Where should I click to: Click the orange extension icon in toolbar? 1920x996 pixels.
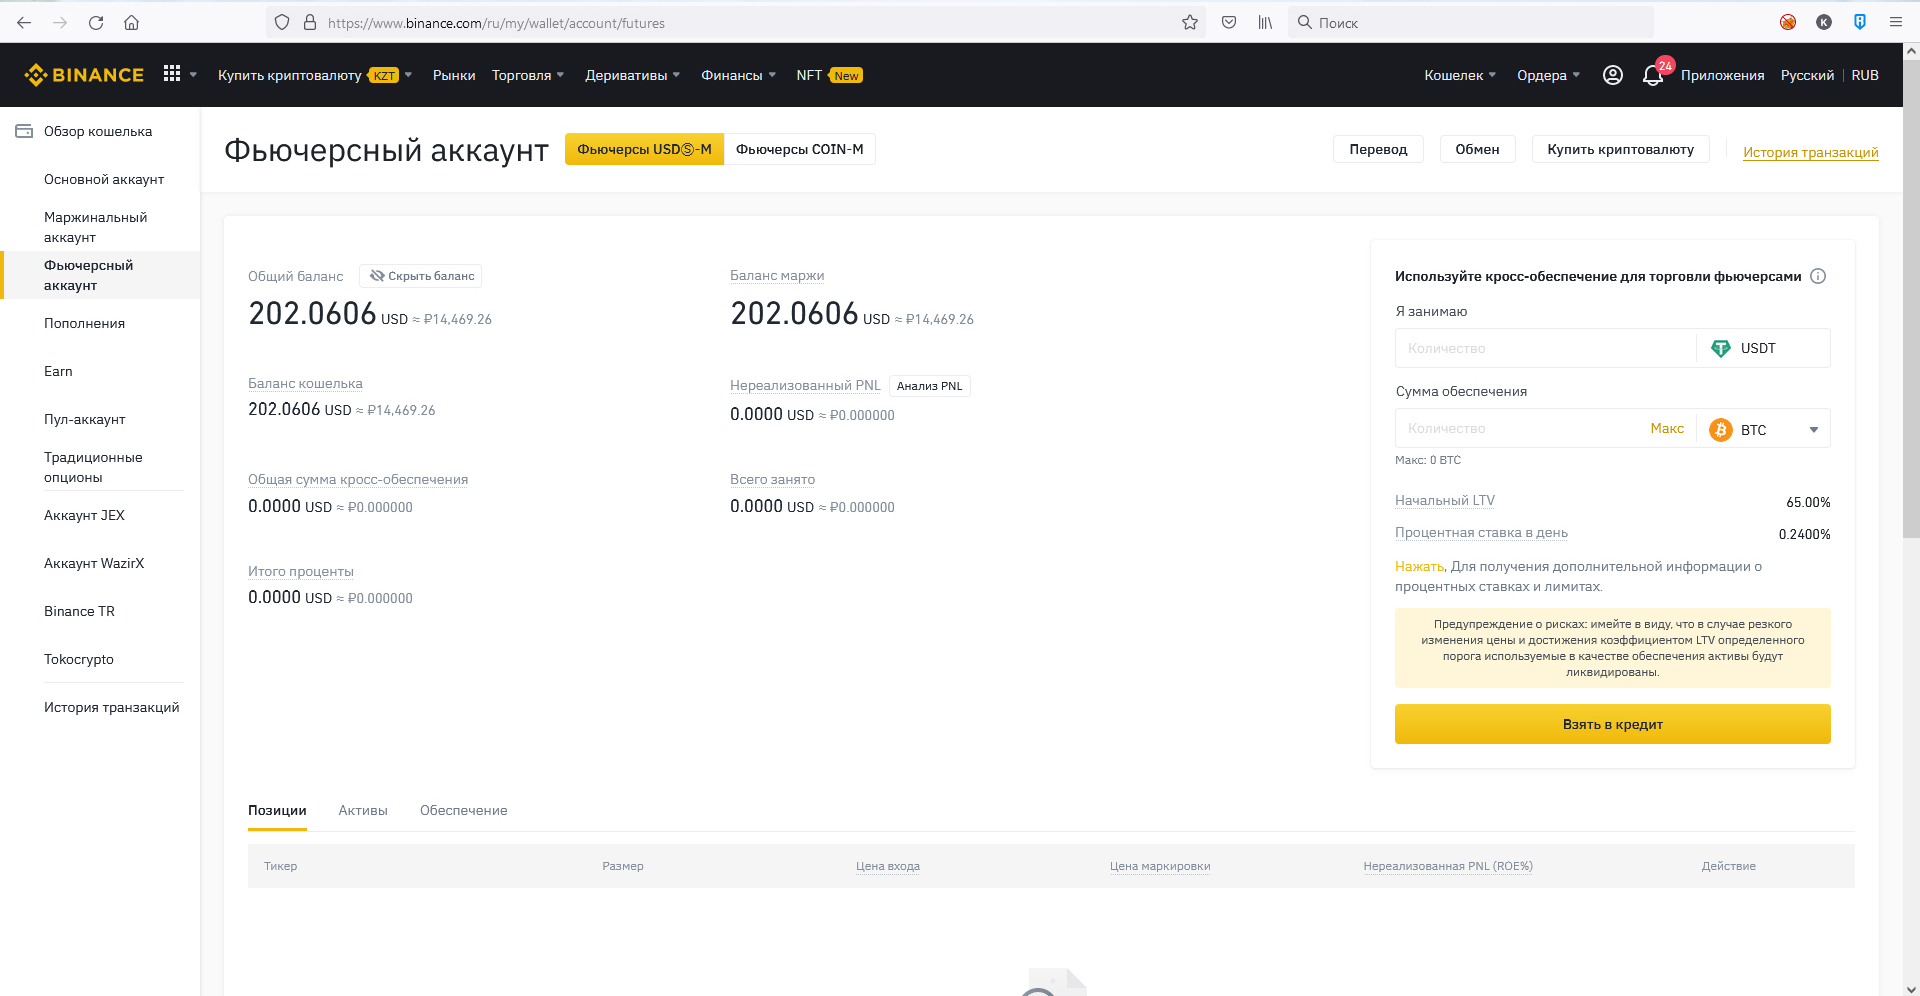click(x=1788, y=22)
